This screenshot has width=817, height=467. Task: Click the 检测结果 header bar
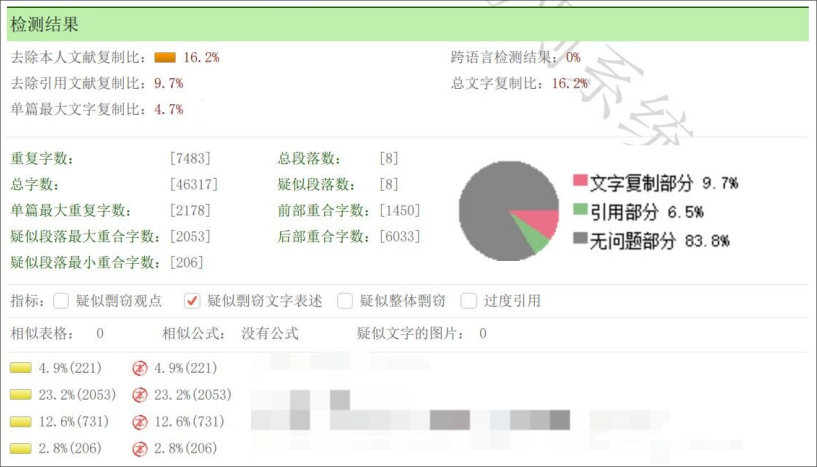point(408,24)
